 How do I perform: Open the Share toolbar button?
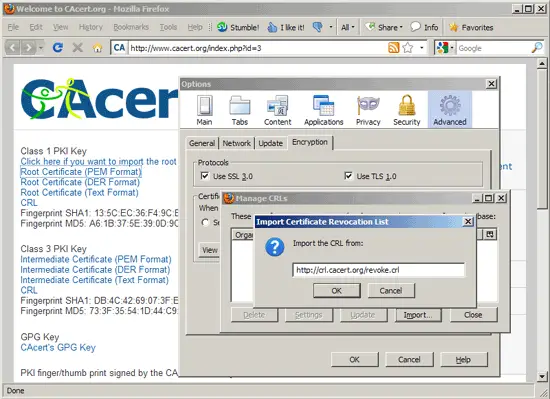tap(384, 27)
